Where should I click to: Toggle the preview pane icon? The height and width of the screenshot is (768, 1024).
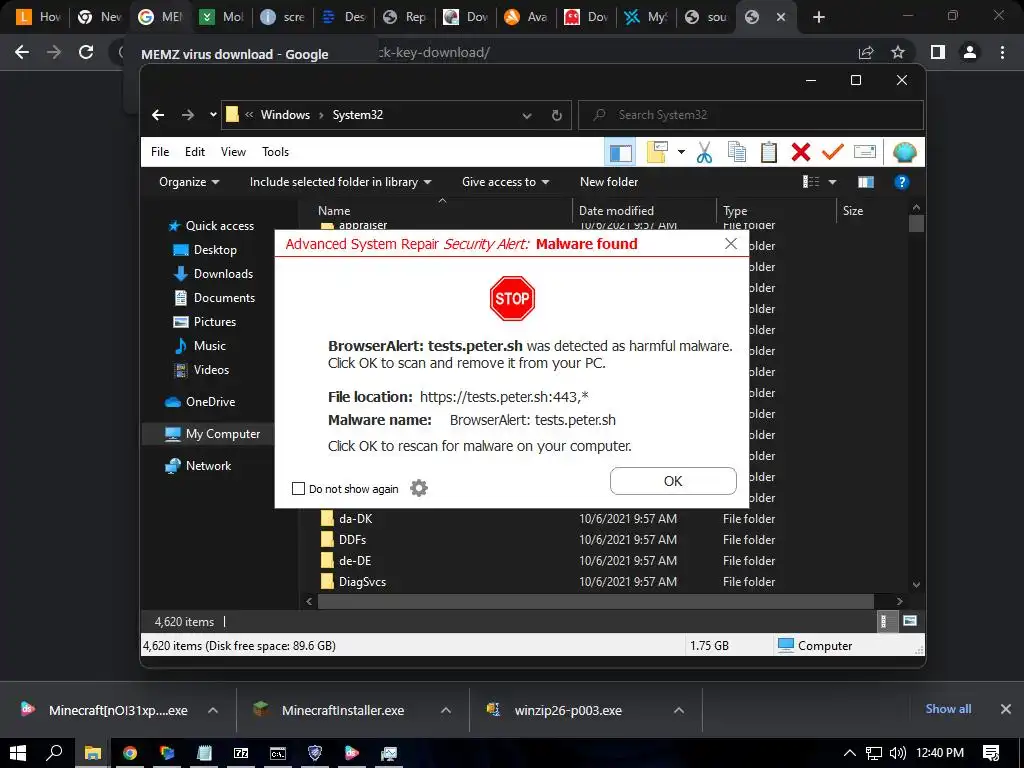click(866, 182)
